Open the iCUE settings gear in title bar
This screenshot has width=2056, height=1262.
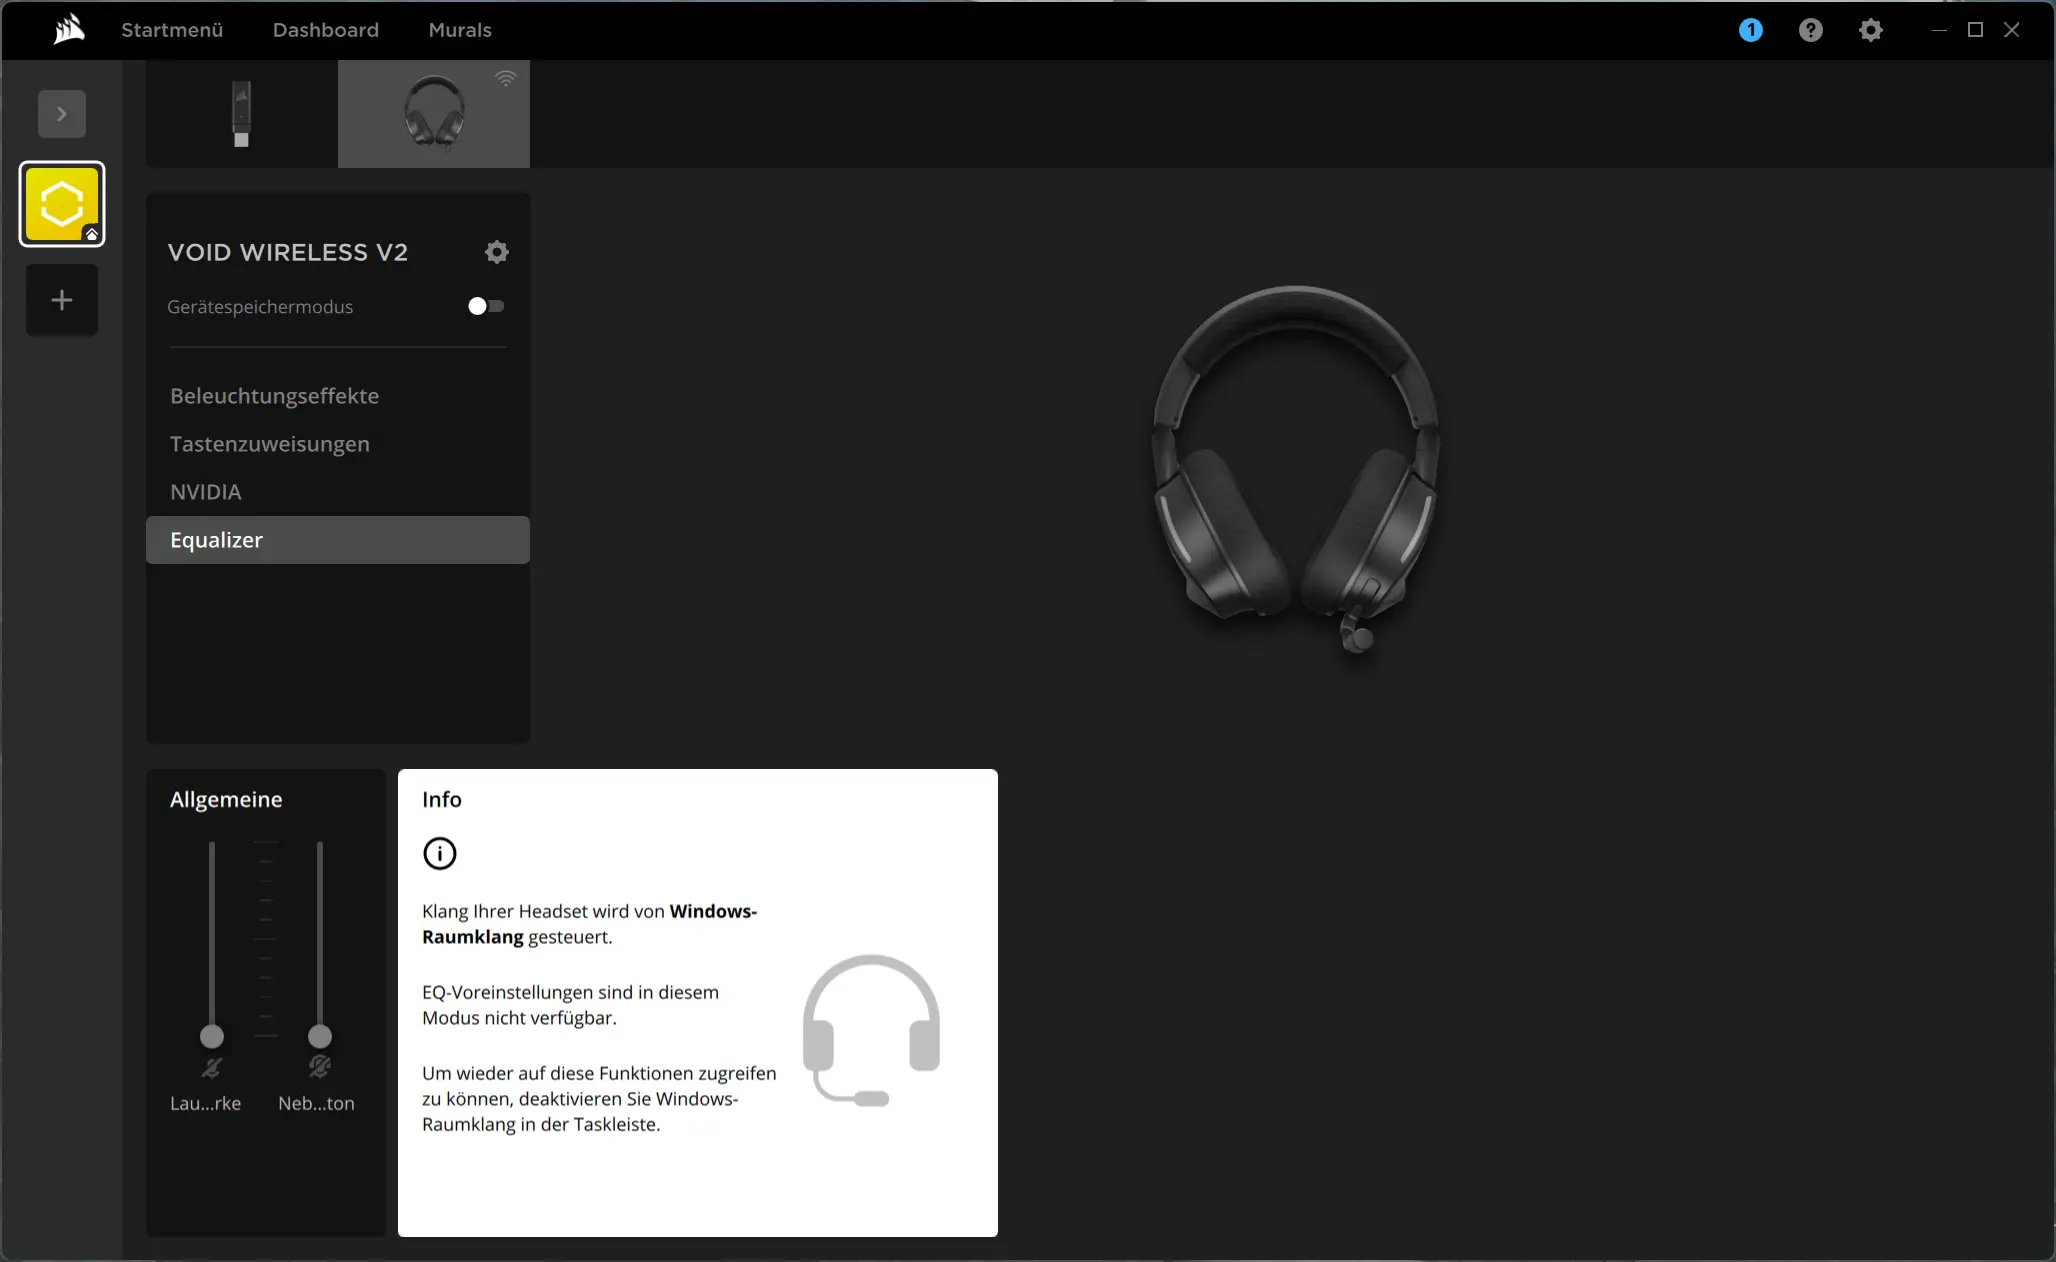coord(1870,30)
